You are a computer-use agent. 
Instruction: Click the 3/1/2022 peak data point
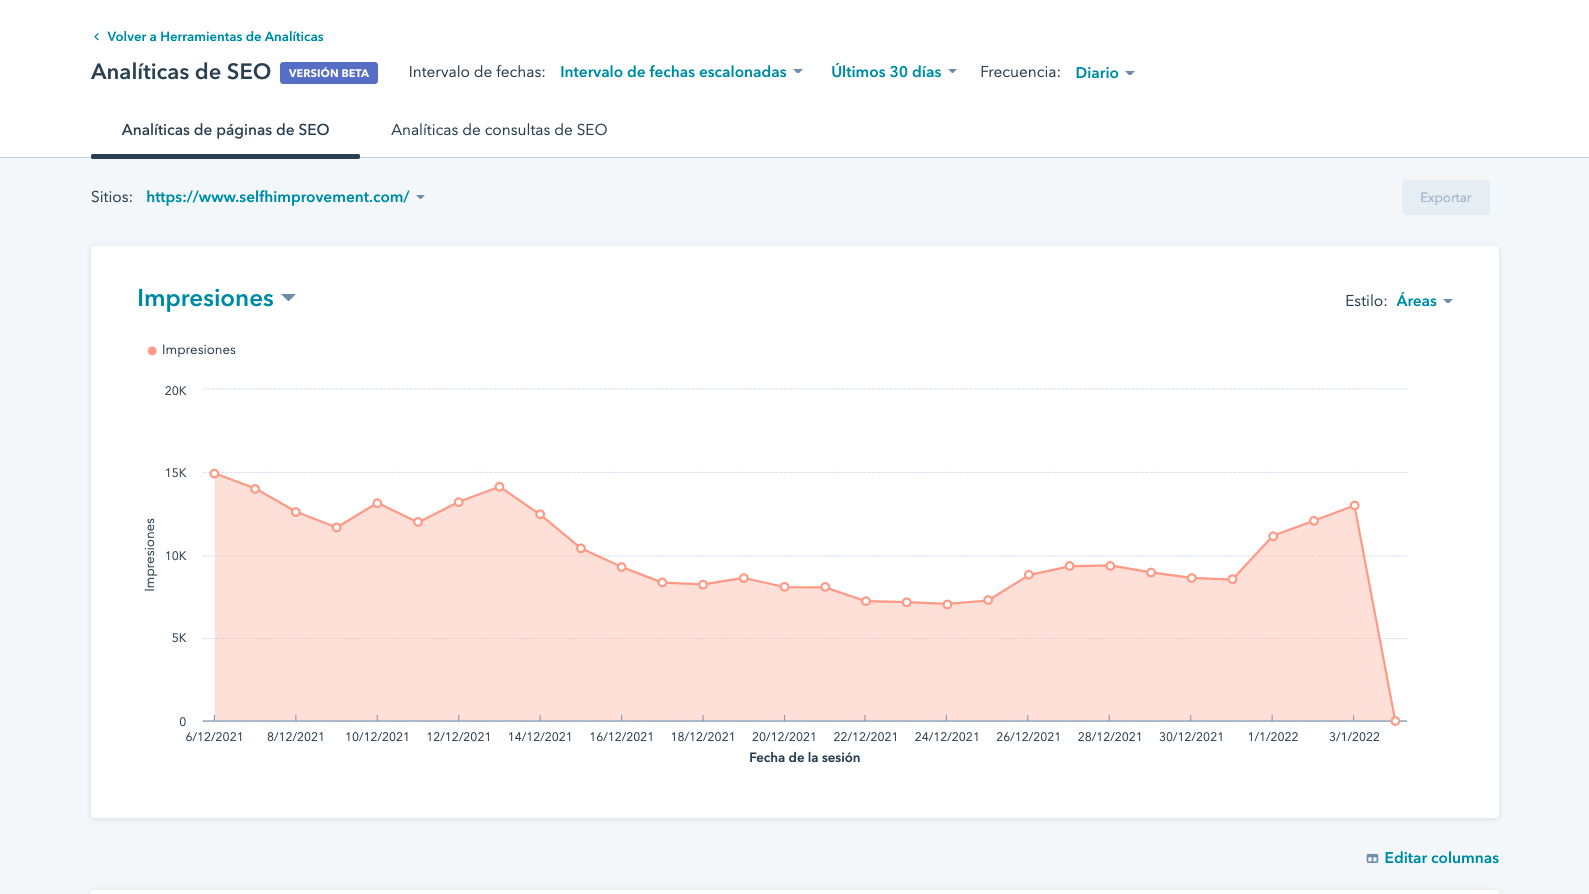click(x=1354, y=506)
